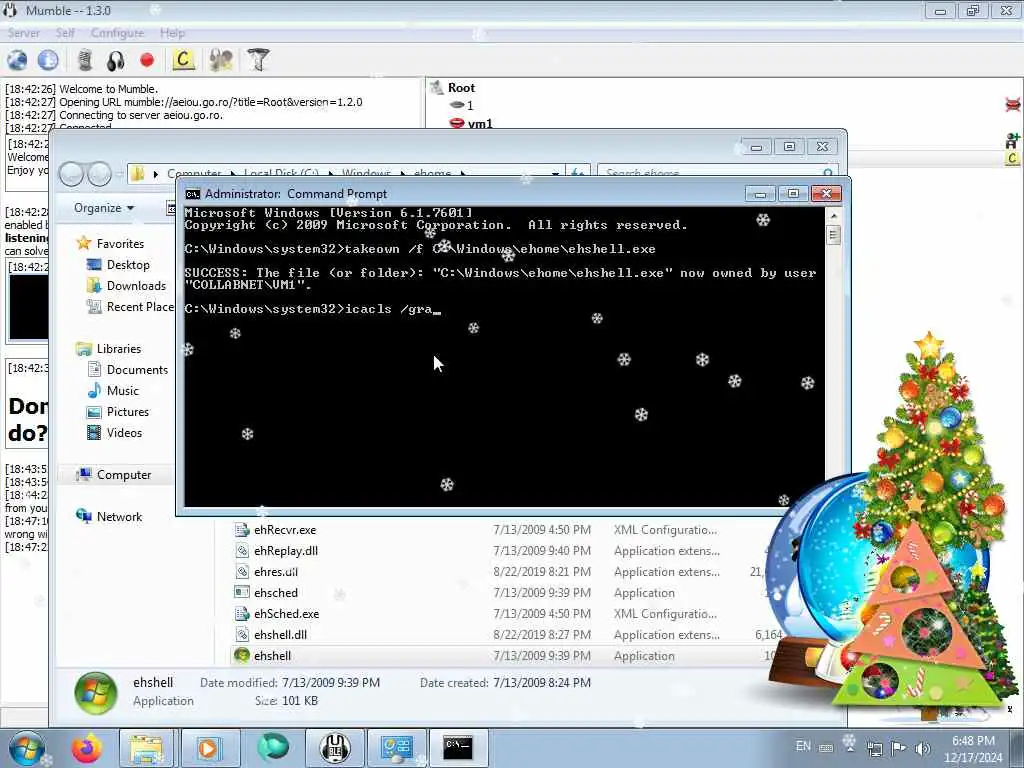This screenshot has width=1024, height=768.
Task: Click the ehshell Windows logo in details pane
Action: (96, 692)
